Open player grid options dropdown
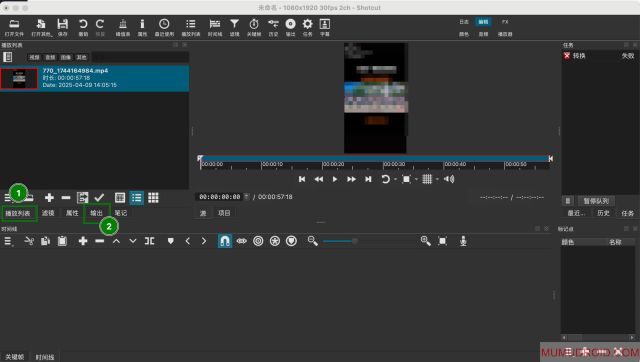 (x=437, y=179)
